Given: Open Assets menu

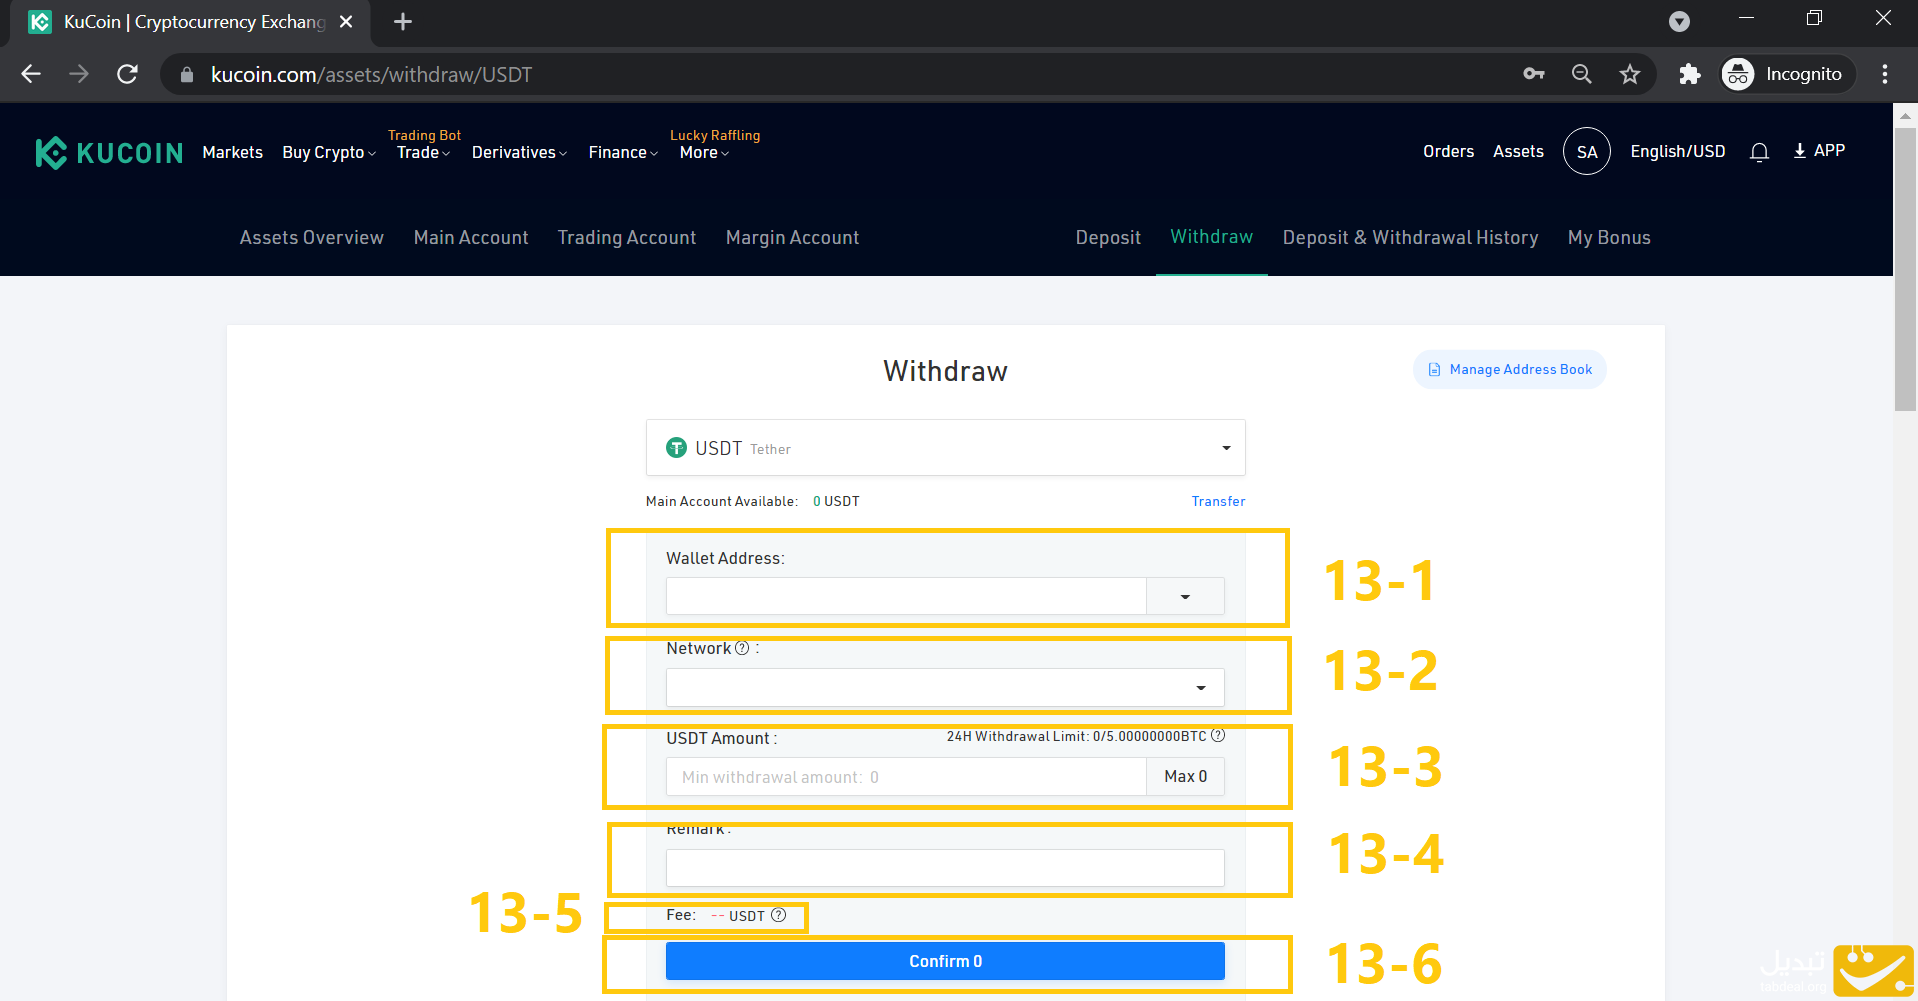Looking at the screenshot, I should [x=1518, y=152].
